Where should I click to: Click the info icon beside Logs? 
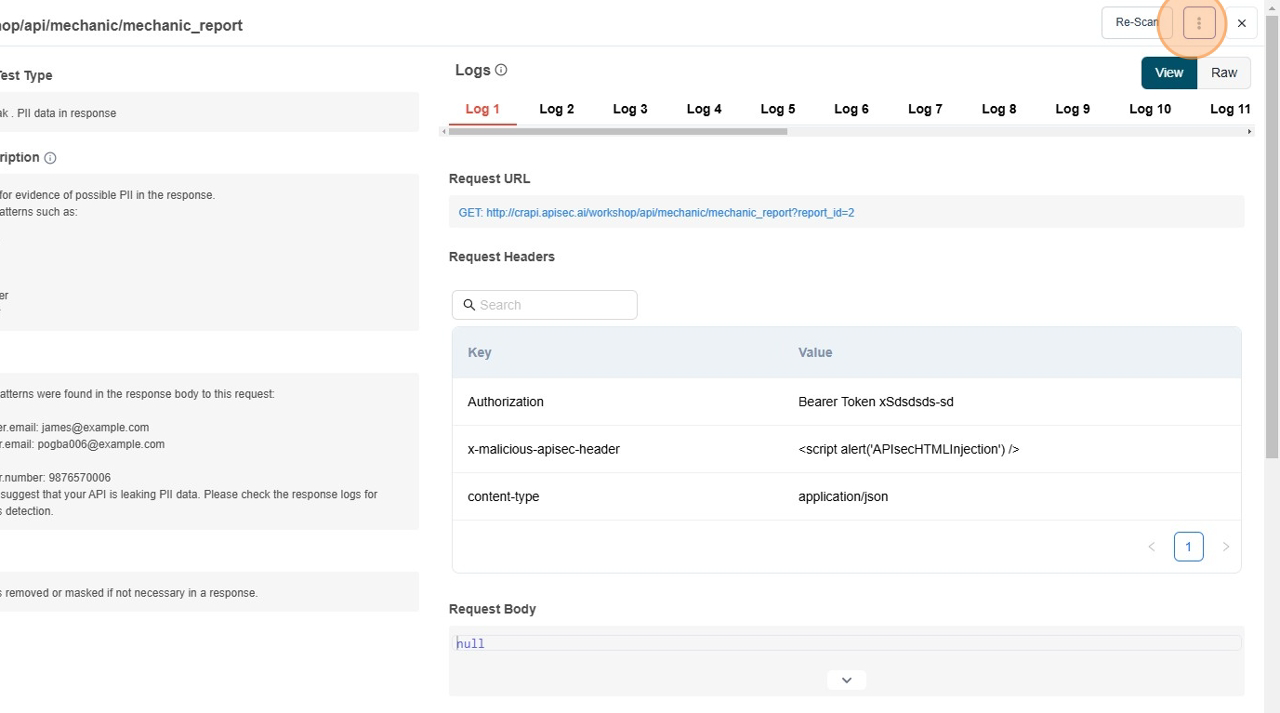click(501, 70)
